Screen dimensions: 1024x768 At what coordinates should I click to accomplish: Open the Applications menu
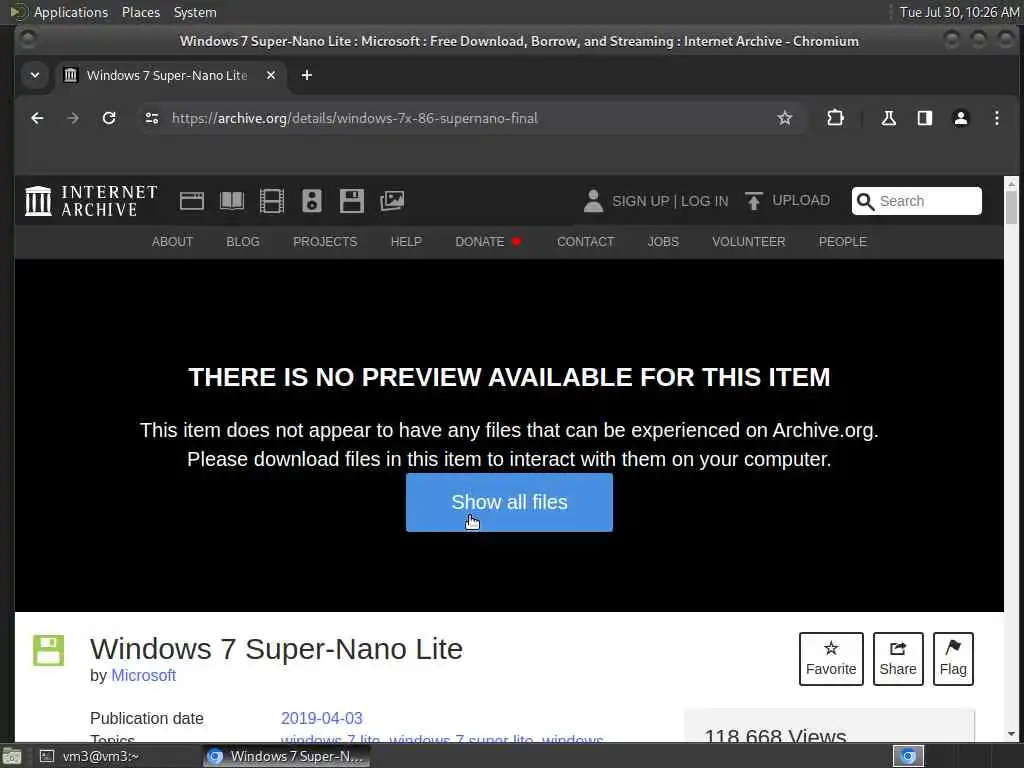pyautogui.click(x=71, y=12)
